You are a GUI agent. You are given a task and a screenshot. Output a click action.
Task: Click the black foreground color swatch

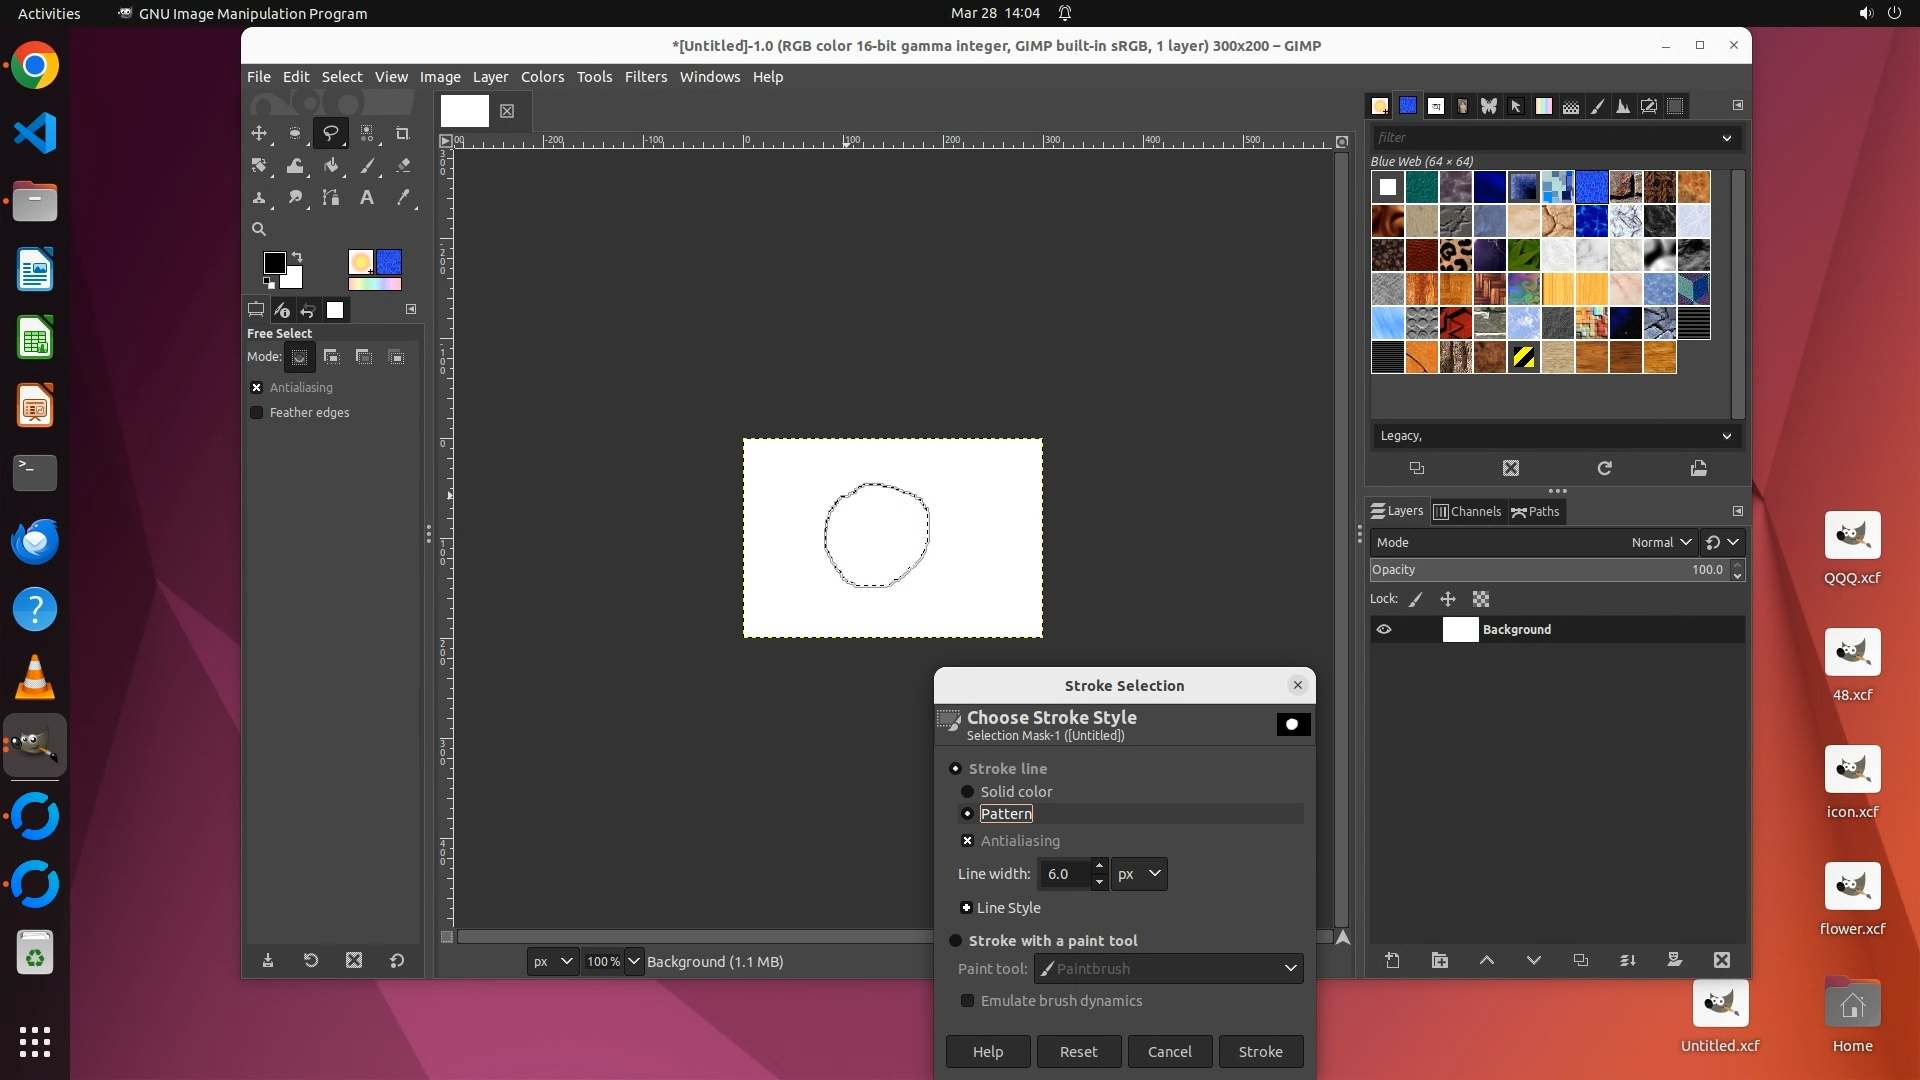(274, 262)
